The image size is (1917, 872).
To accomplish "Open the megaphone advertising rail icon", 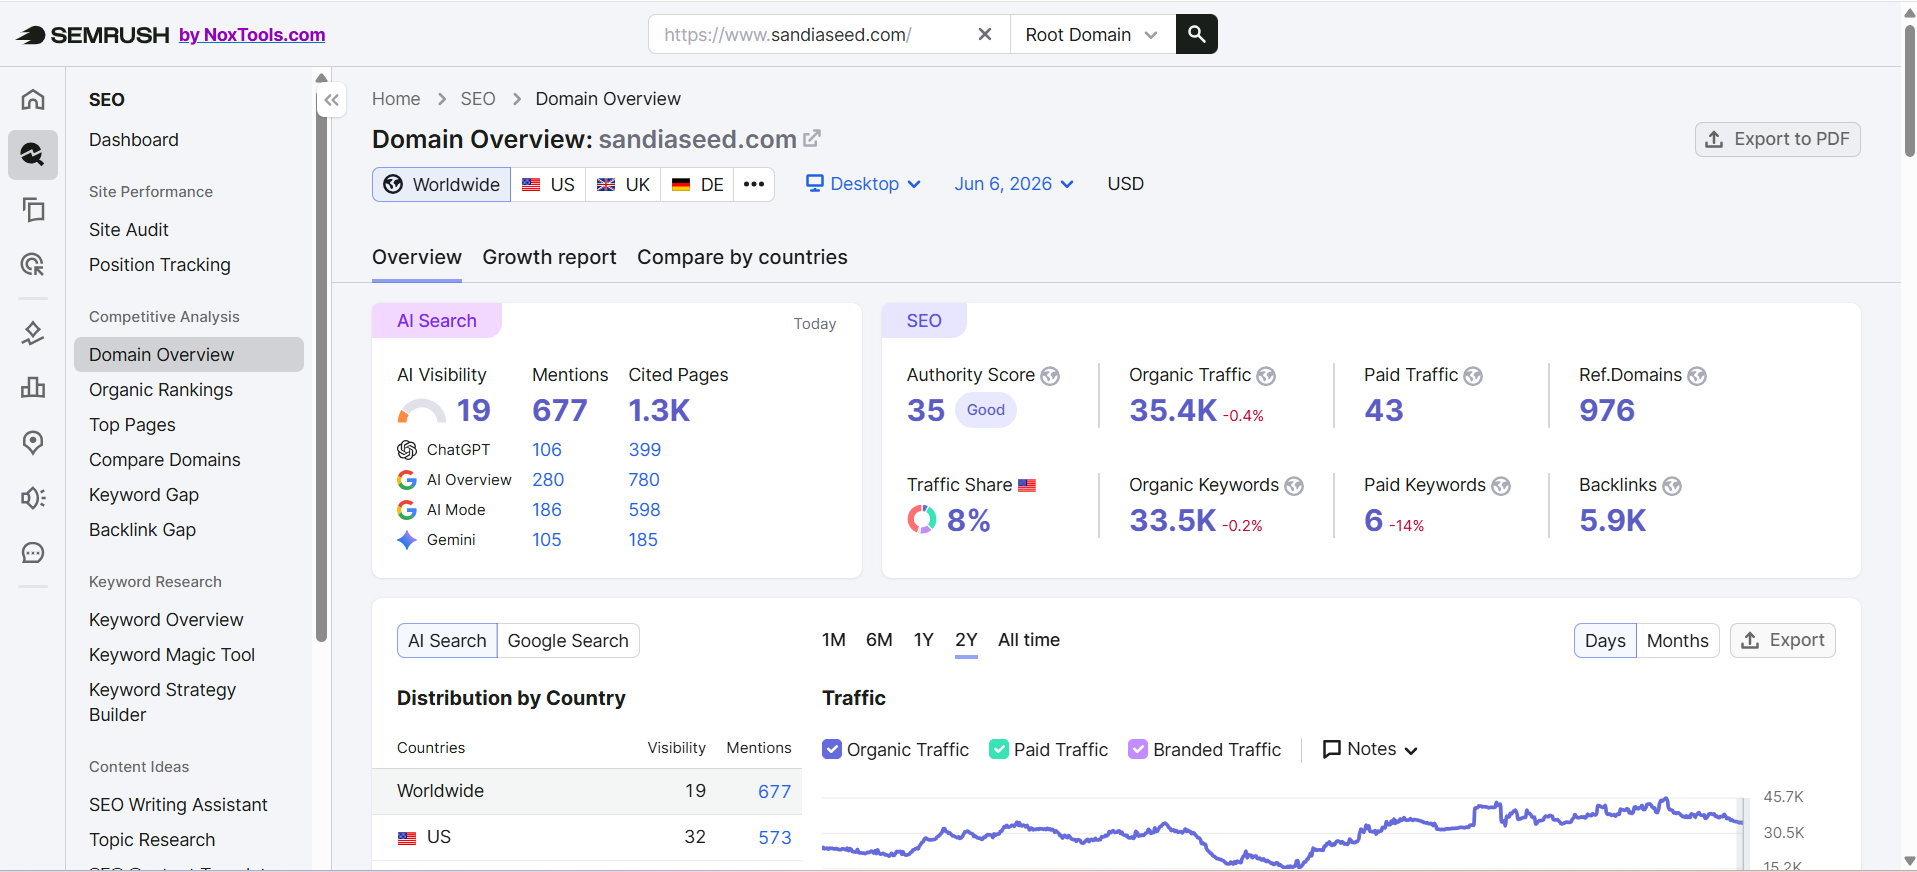I will [x=33, y=498].
